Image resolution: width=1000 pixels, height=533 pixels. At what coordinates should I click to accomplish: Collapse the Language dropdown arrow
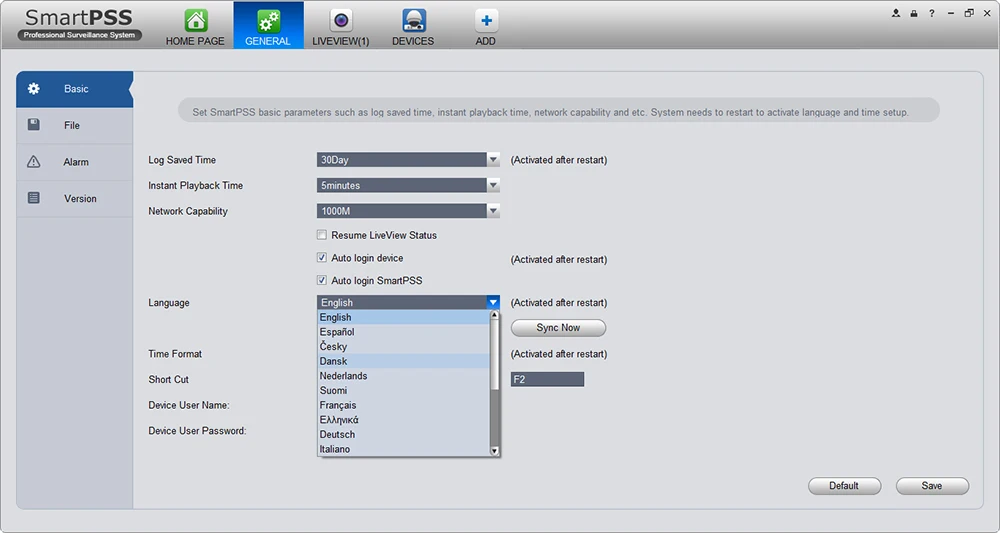(493, 302)
